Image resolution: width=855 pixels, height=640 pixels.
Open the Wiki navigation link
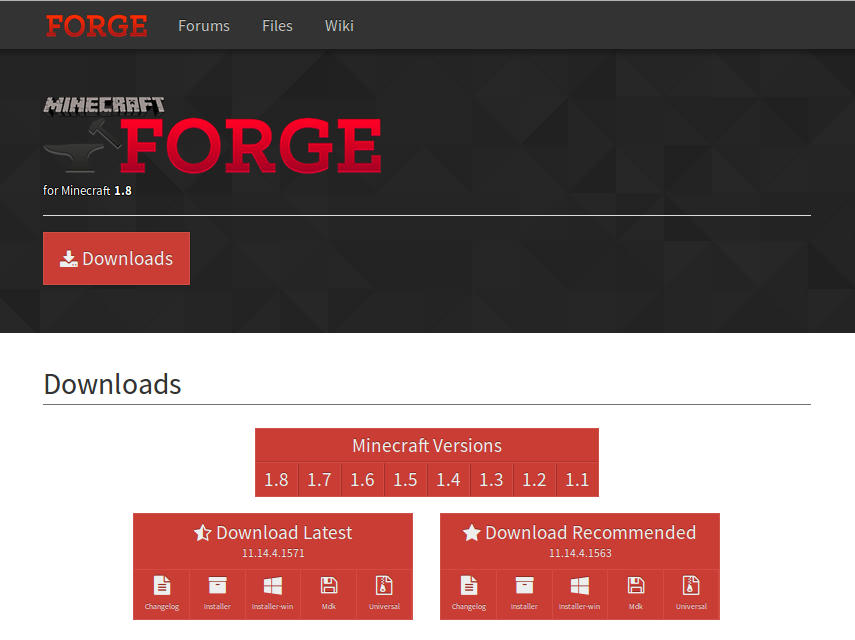pyautogui.click(x=339, y=26)
